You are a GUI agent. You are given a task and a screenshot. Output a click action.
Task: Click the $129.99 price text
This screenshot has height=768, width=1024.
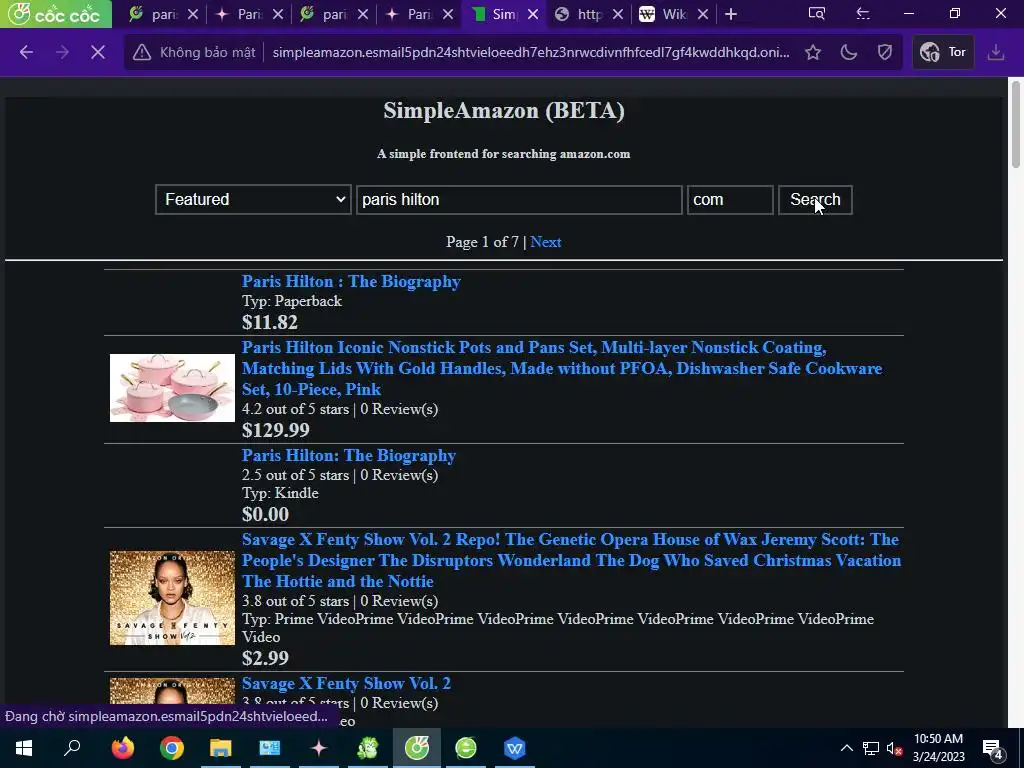tap(276, 430)
